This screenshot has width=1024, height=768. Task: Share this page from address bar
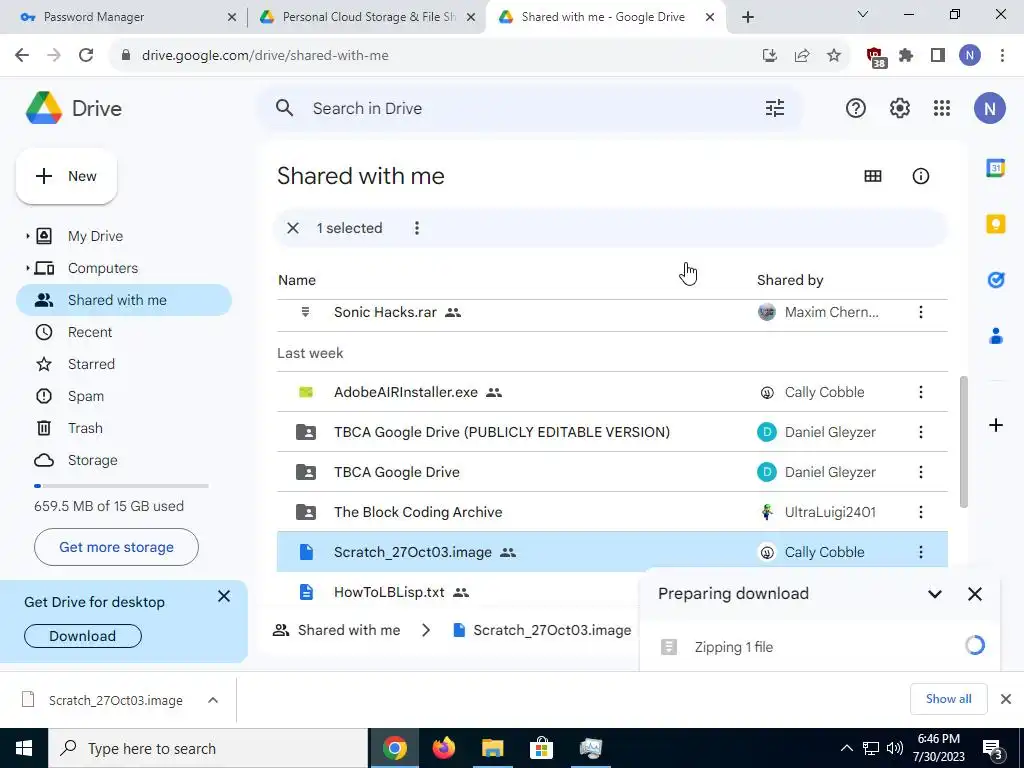click(801, 56)
